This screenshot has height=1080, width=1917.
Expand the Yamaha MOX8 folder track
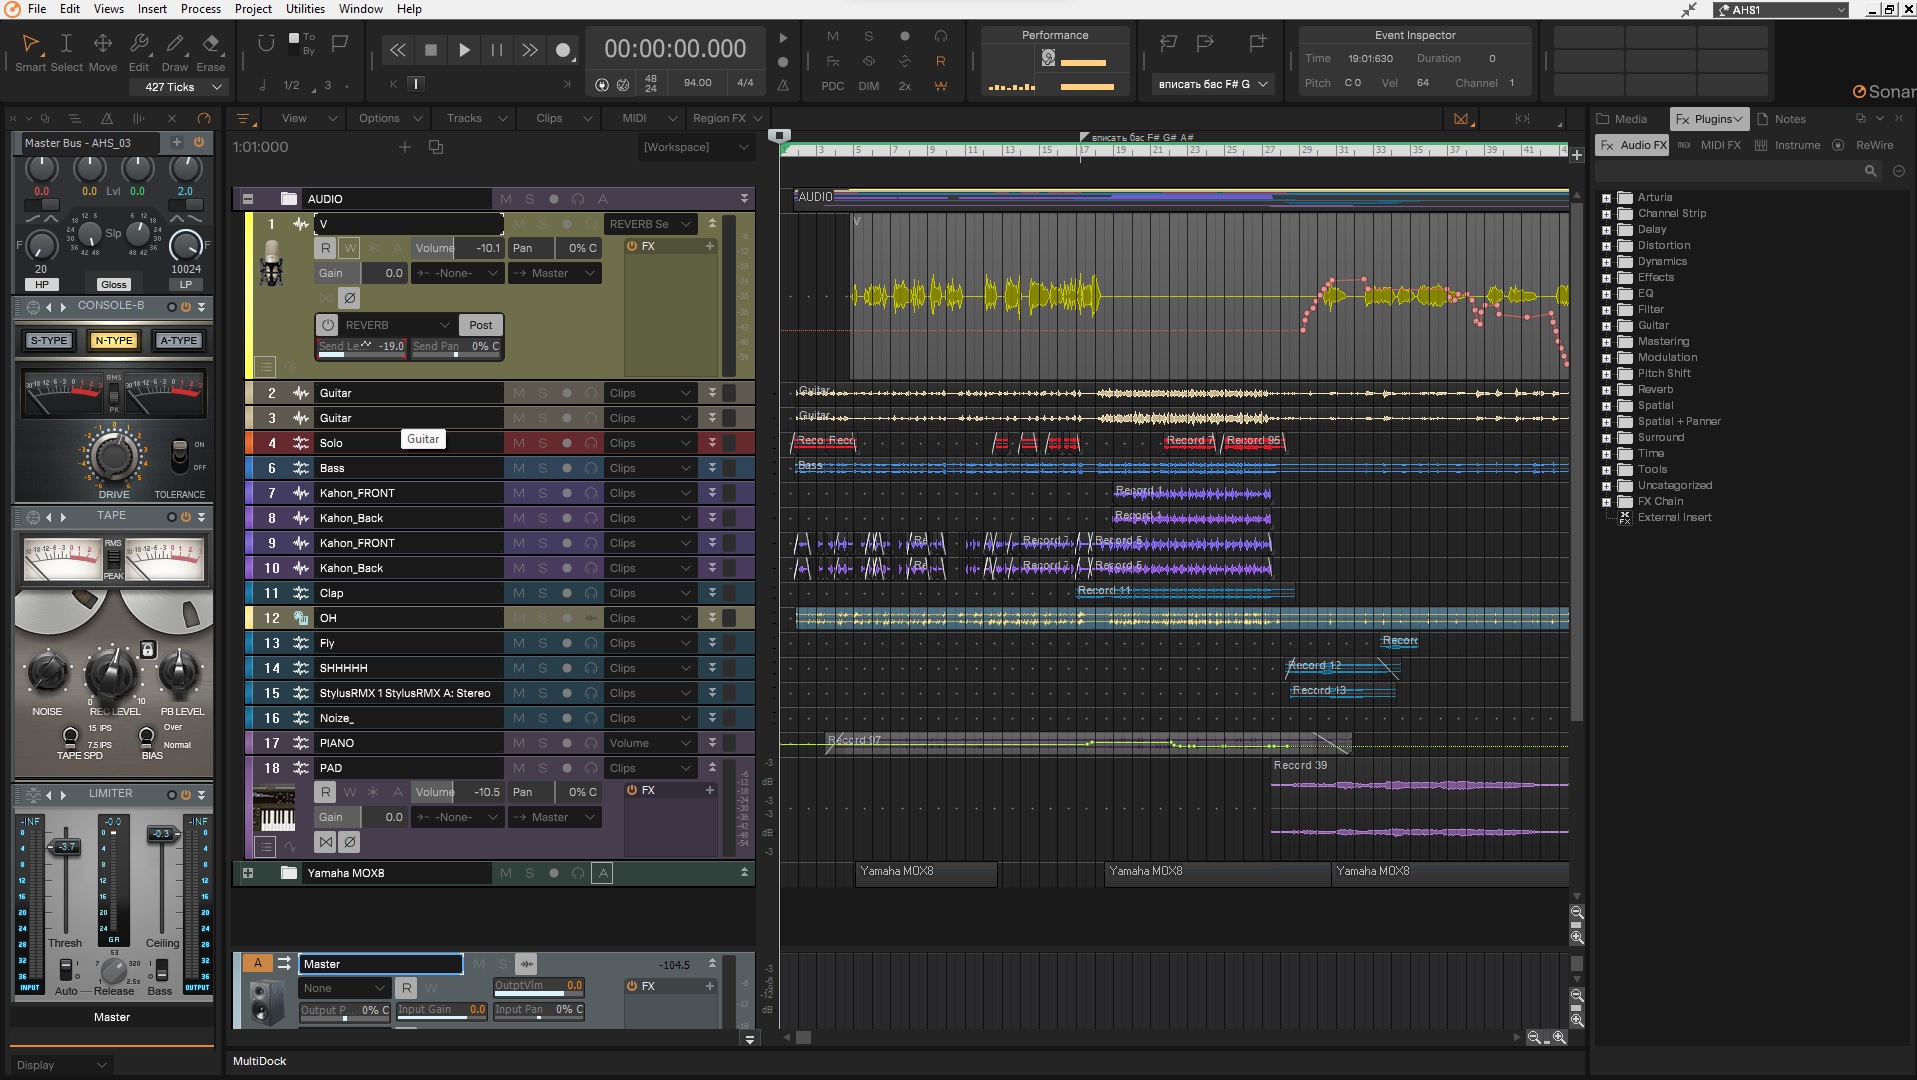point(248,873)
